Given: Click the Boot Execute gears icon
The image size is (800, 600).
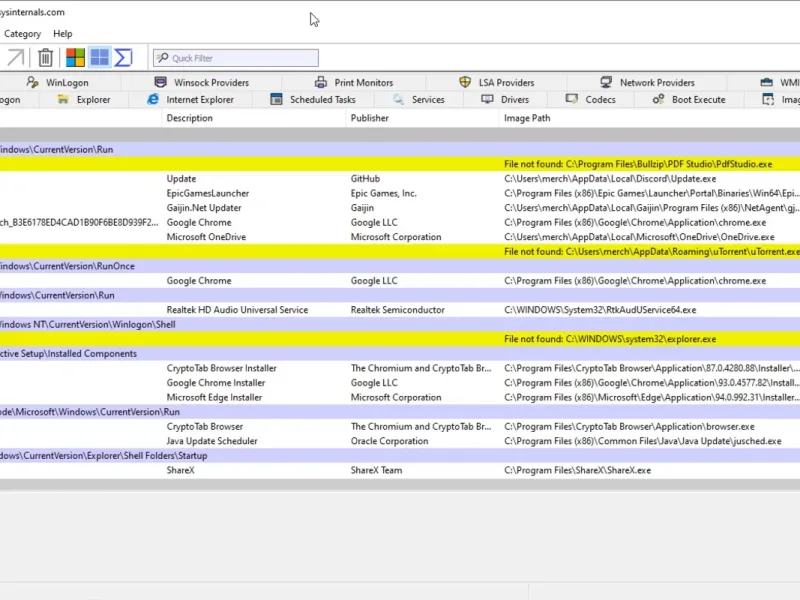Looking at the screenshot, I should [658, 100].
